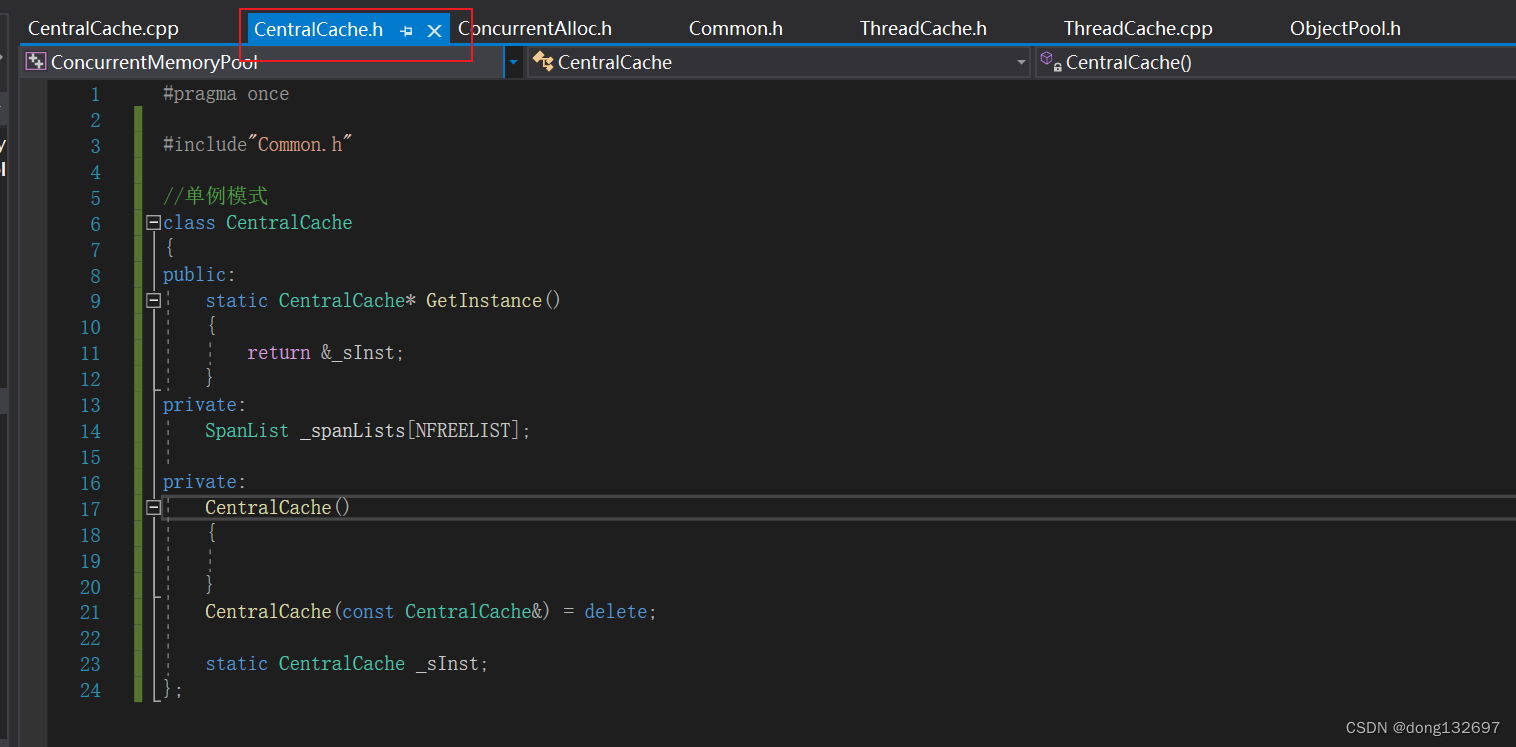Screen dimensions: 1516x747
Task: Click the ConcurrentMemoryPool project icon
Action: pyautogui.click(x=36, y=62)
